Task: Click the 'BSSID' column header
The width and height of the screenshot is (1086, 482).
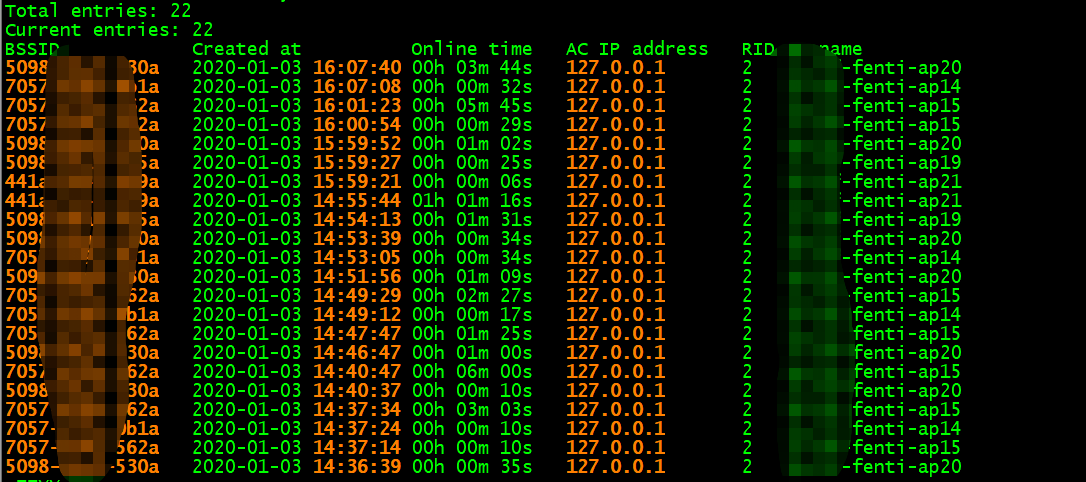Action: point(32,49)
